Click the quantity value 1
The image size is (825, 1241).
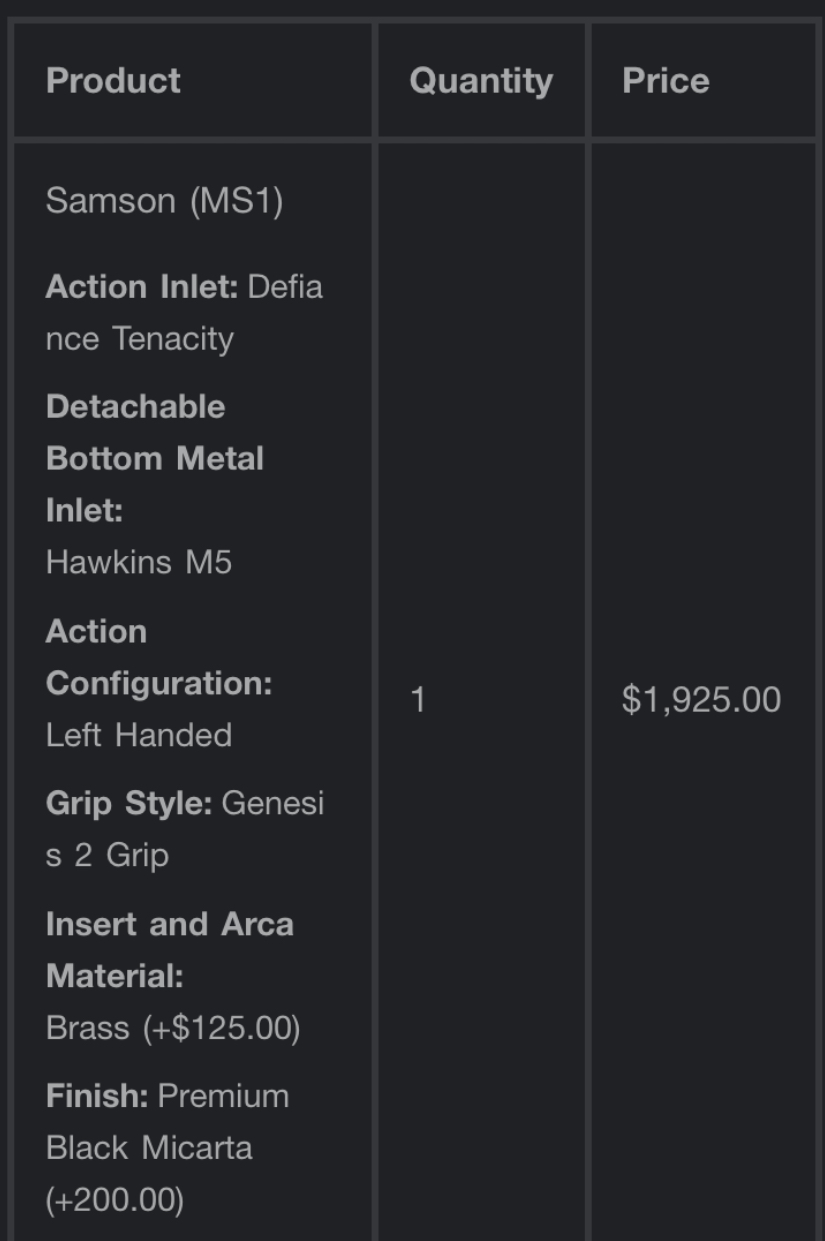tap(418, 700)
